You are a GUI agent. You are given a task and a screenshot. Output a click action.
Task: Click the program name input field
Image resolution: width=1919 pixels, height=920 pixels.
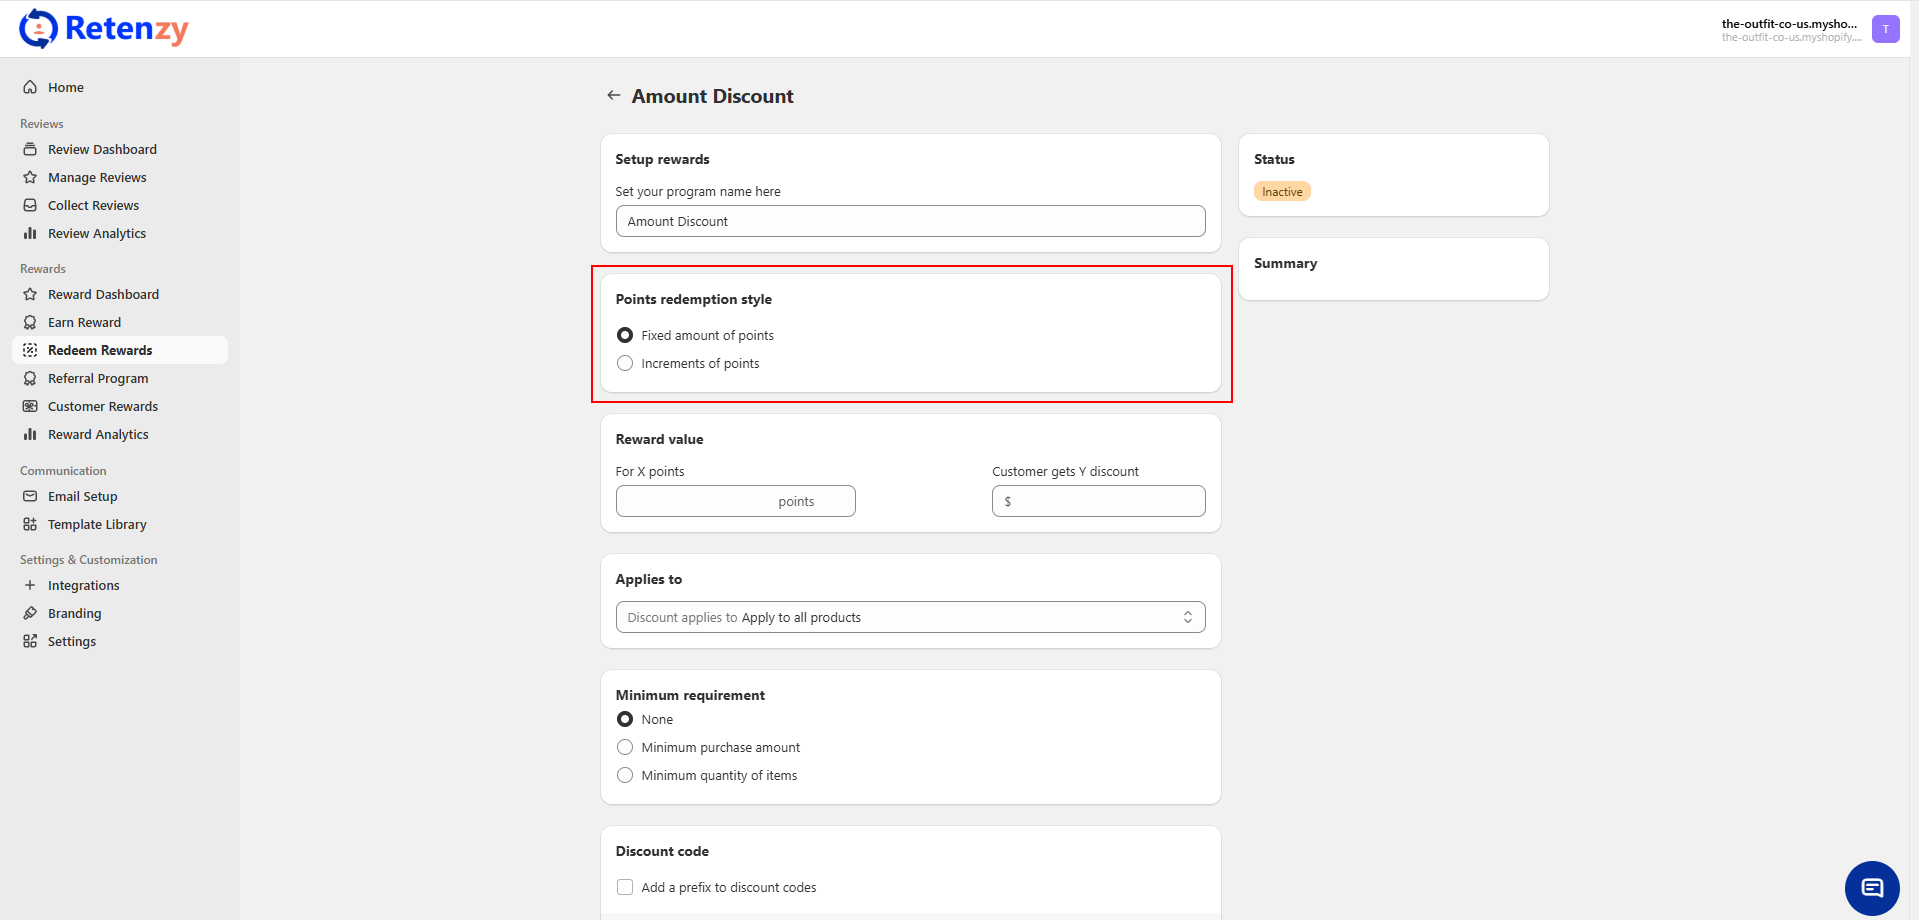(x=910, y=222)
